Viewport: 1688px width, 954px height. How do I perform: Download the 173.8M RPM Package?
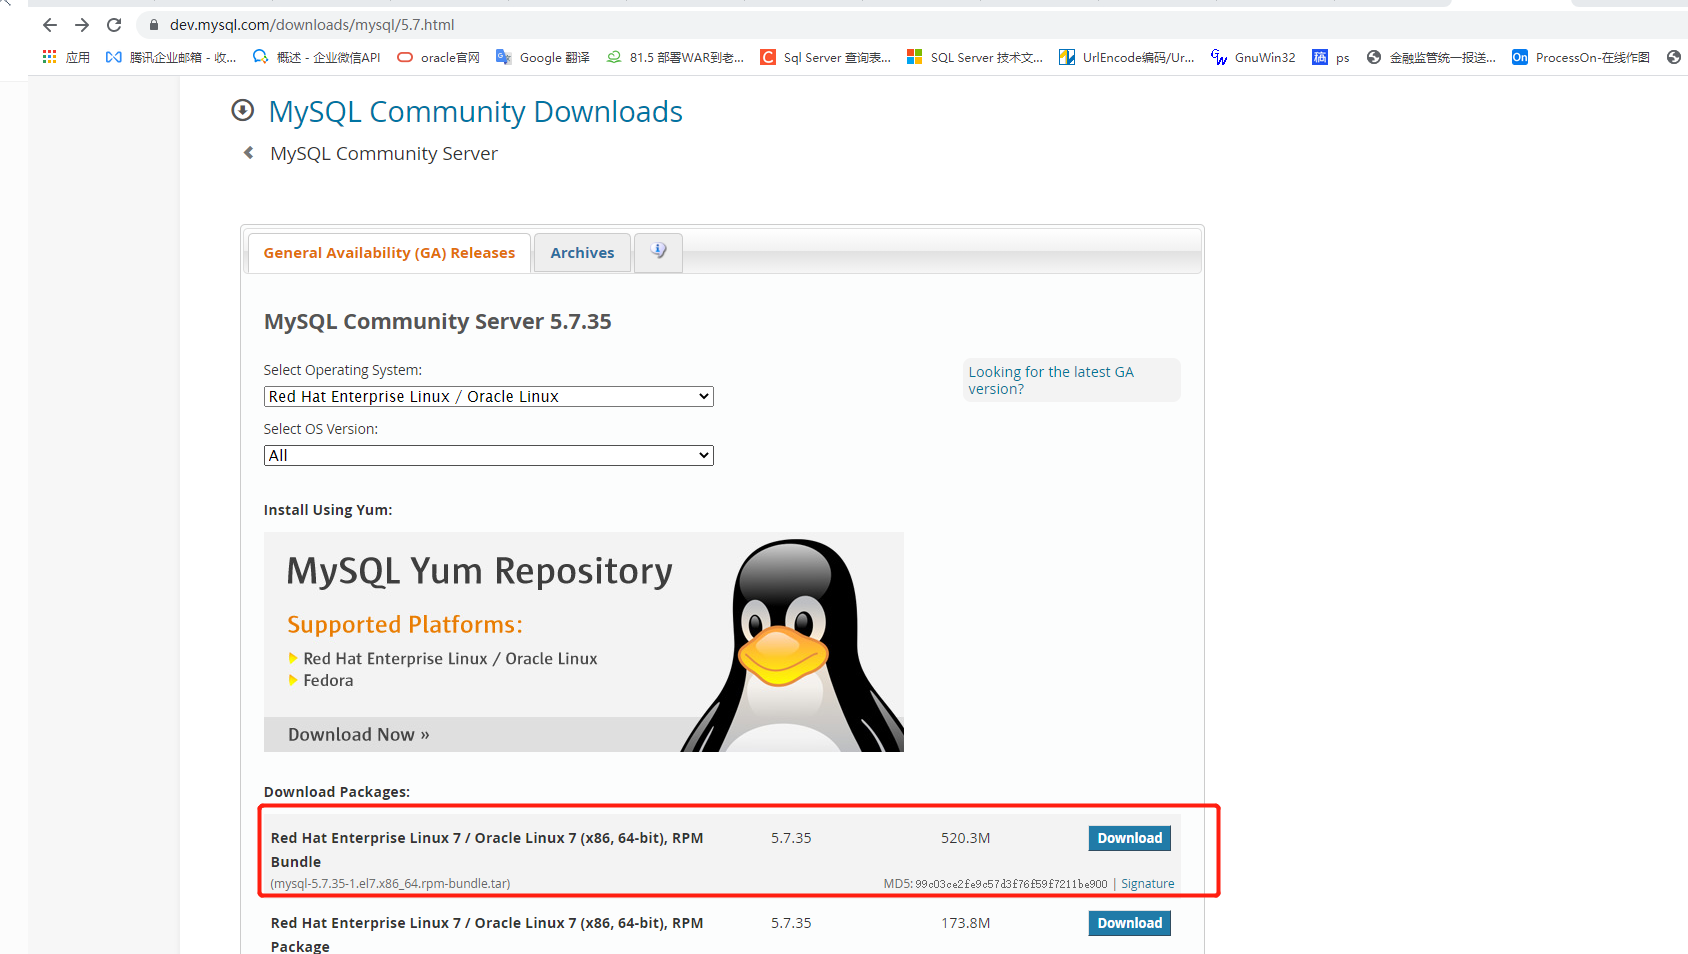[1129, 923]
